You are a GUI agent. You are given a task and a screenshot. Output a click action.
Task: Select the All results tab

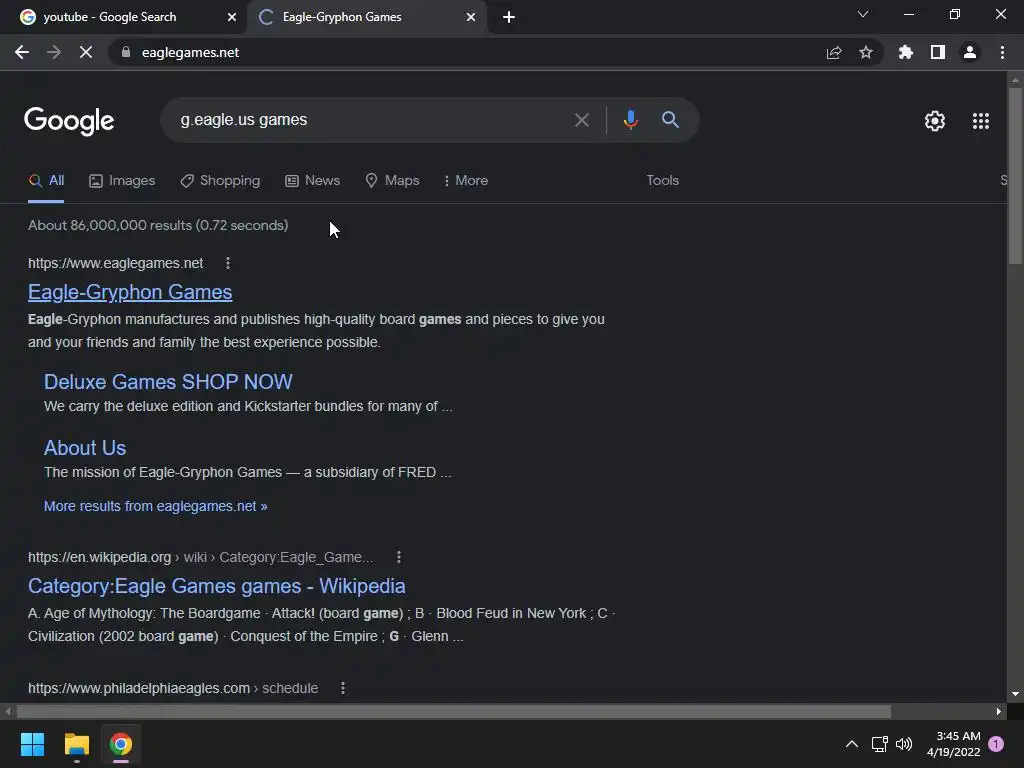pyautogui.click(x=46, y=181)
